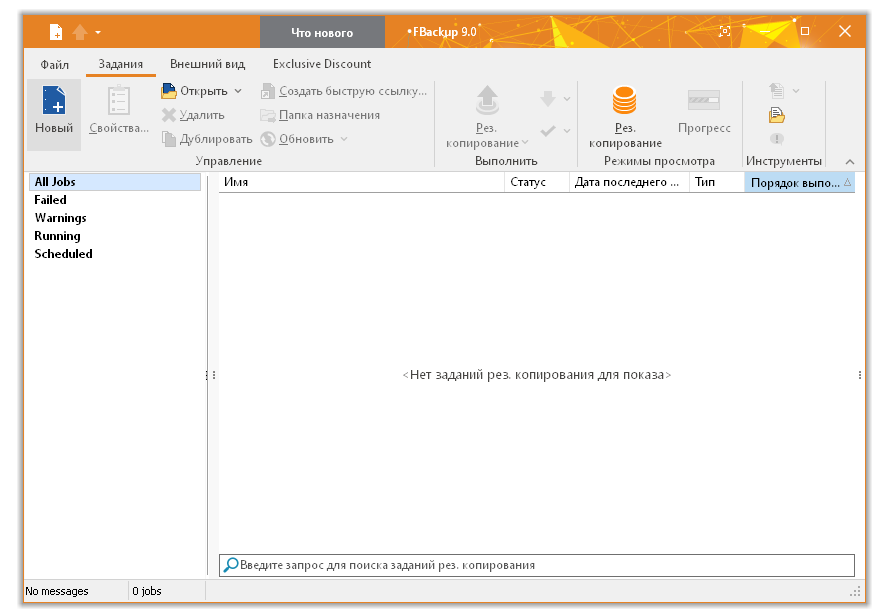The height and width of the screenshot is (611, 881).
Task: Click the No messages status entry
Action: pyautogui.click(x=57, y=591)
